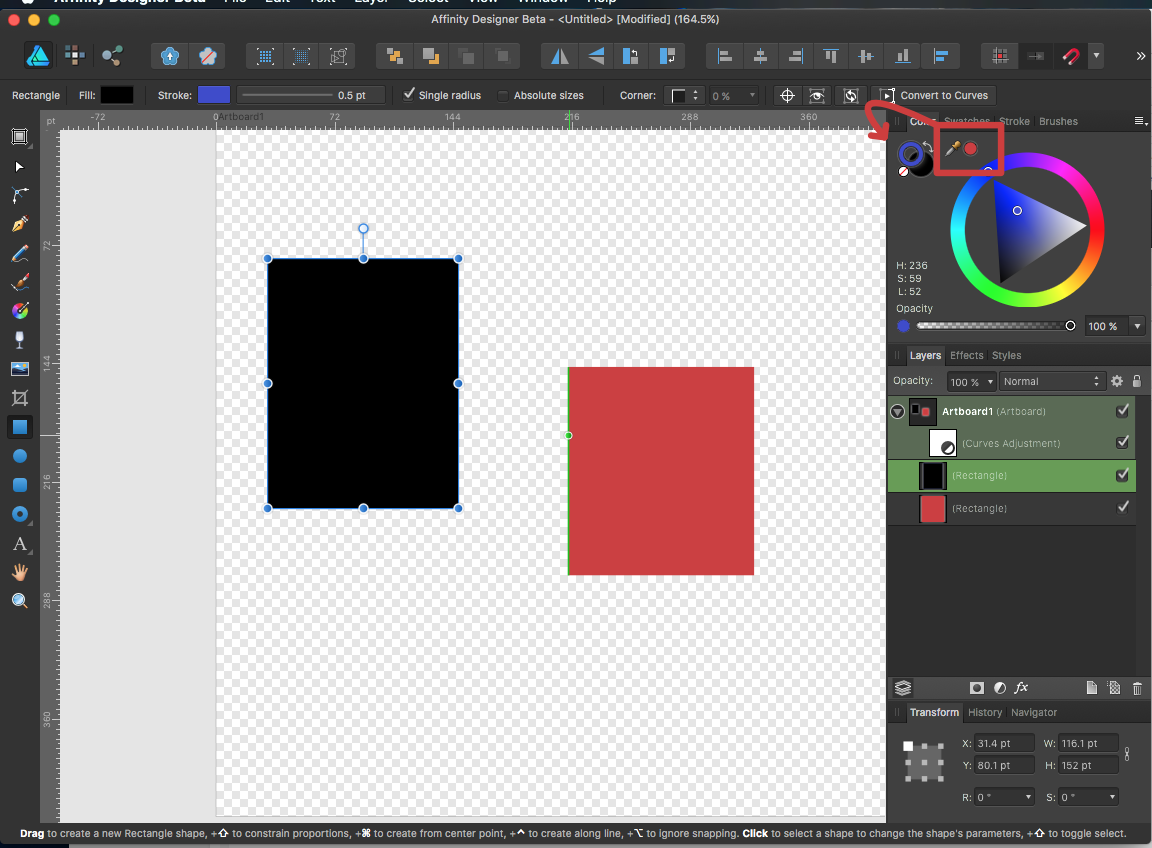
Task: Switch to Draw persona icon
Action: (x=37, y=55)
